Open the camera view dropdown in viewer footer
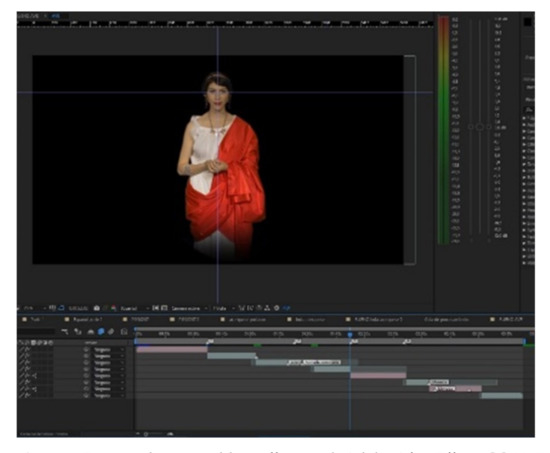 click(189, 308)
